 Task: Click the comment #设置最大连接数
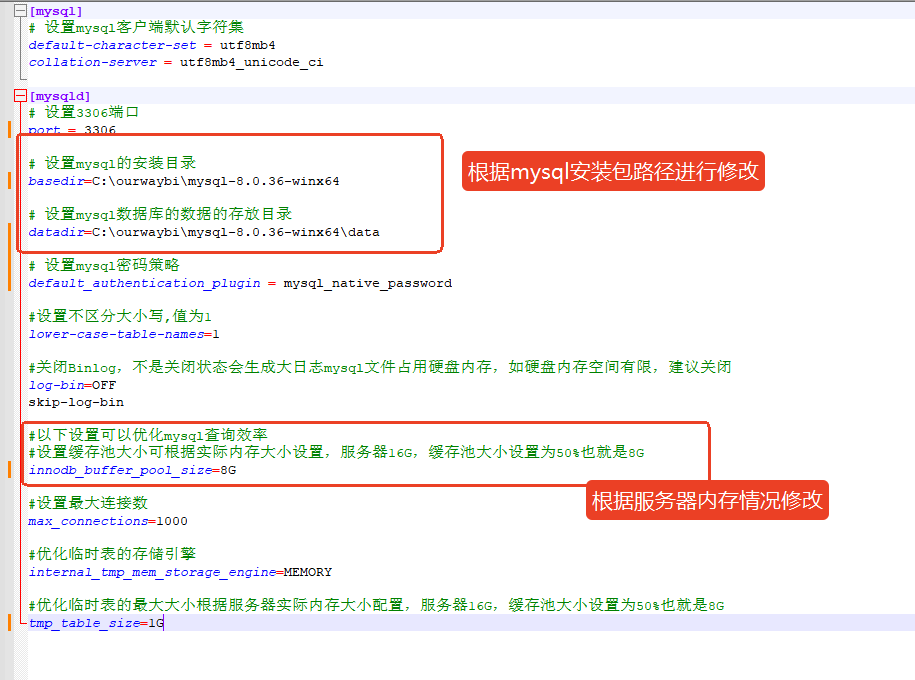tap(88, 503)
